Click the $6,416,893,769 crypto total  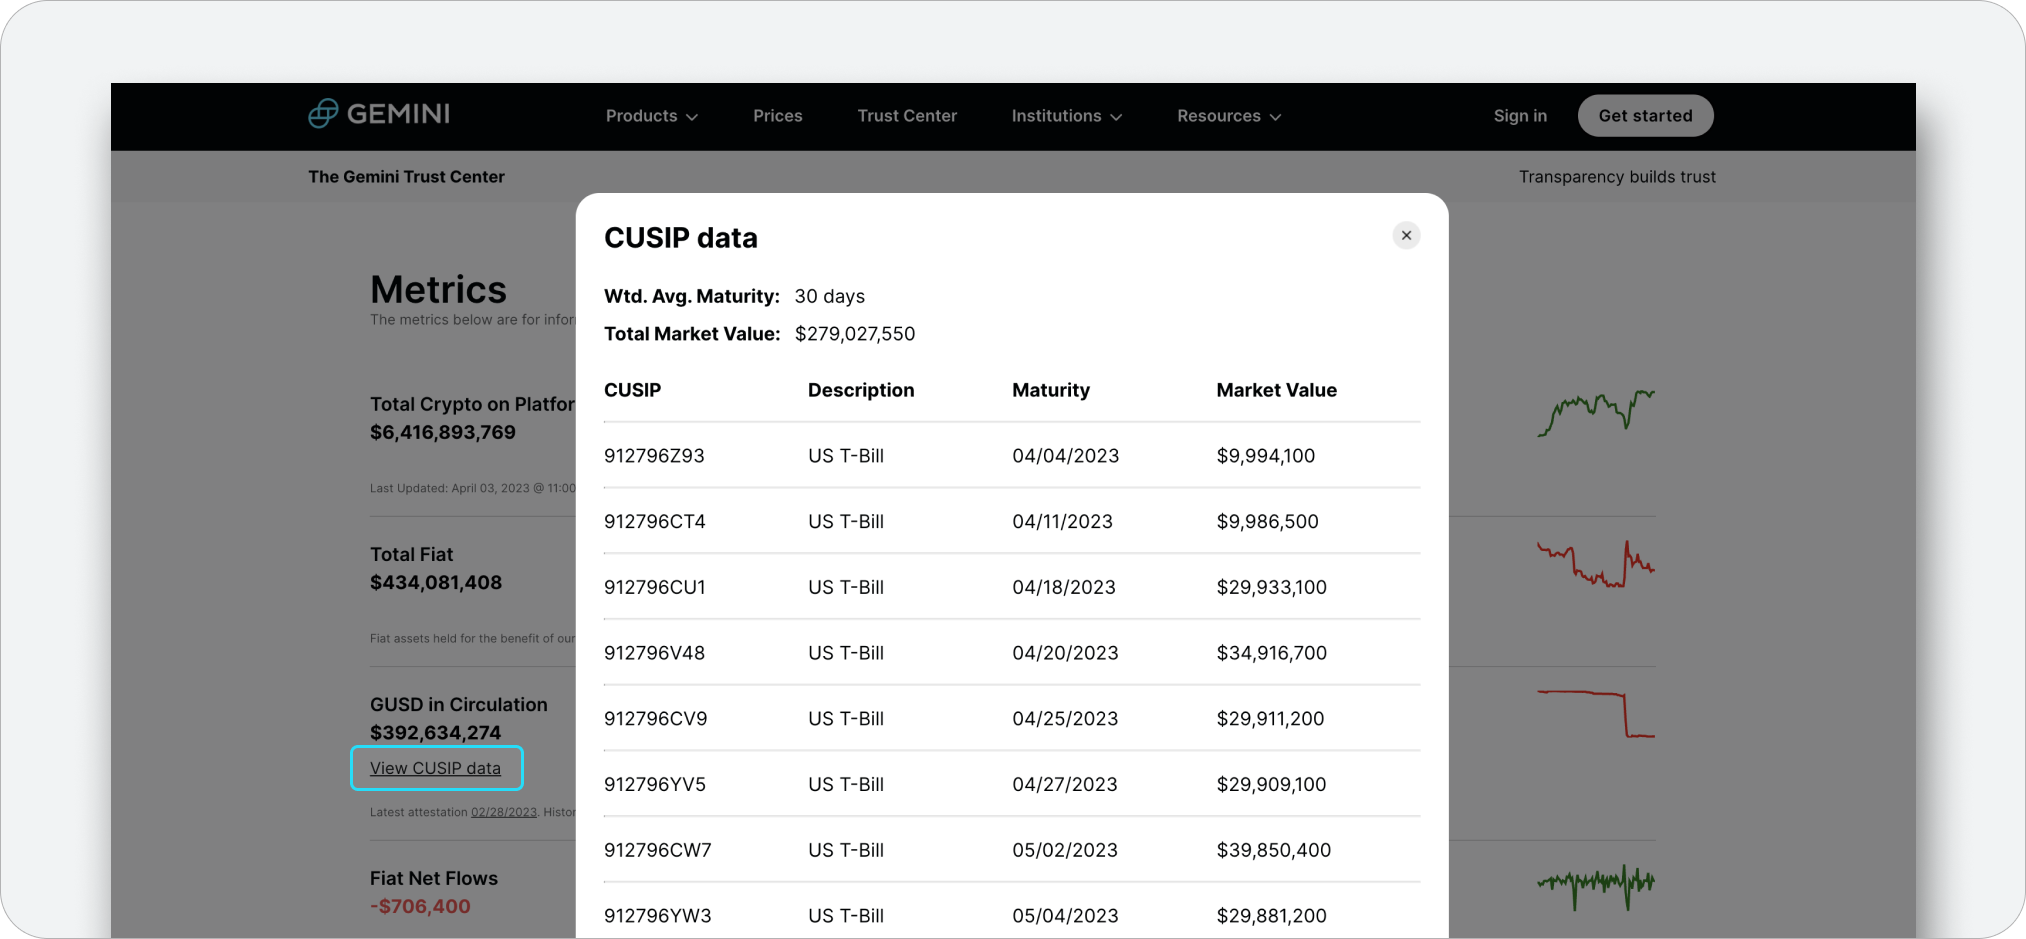pos(443,433)
